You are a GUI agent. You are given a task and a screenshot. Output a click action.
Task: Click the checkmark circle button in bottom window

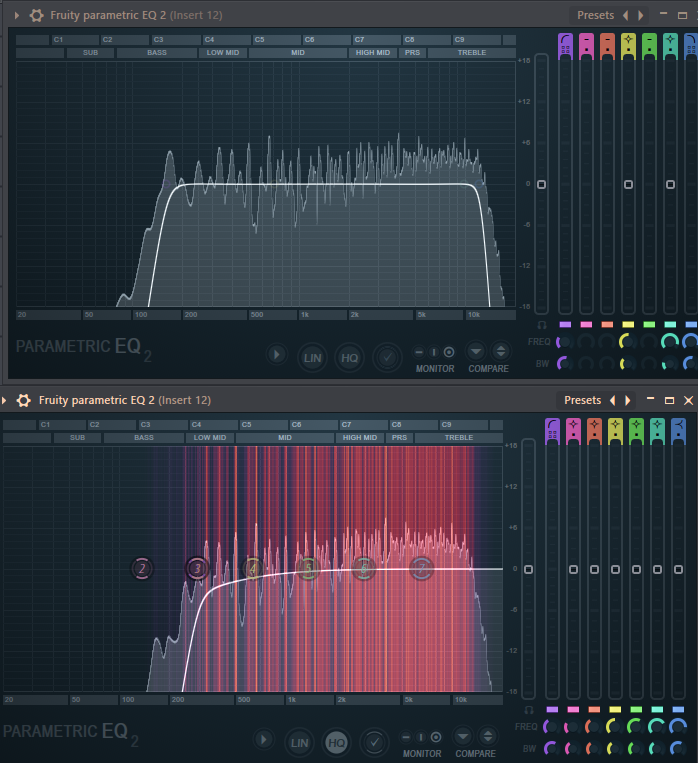tap(374, 743)
